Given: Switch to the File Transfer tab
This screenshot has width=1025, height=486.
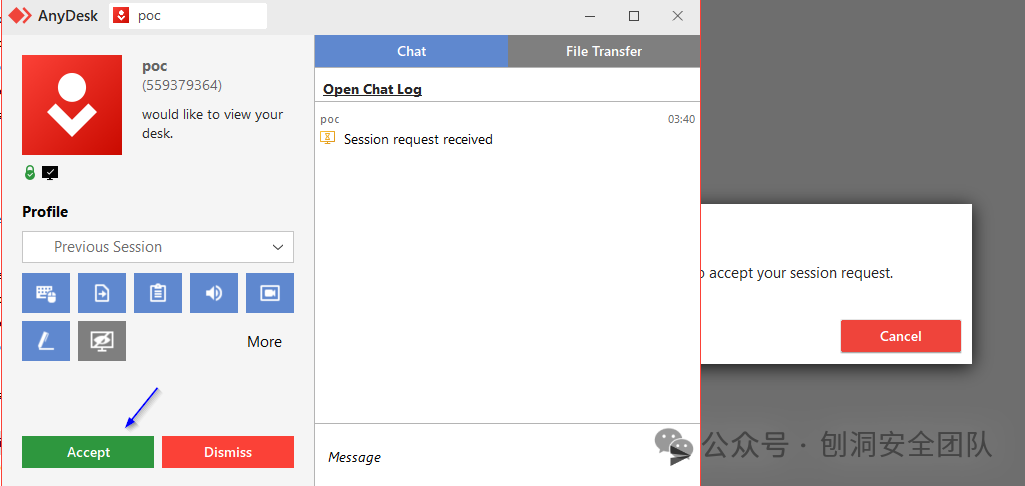Looking at the screenshot, I should 603,51.
